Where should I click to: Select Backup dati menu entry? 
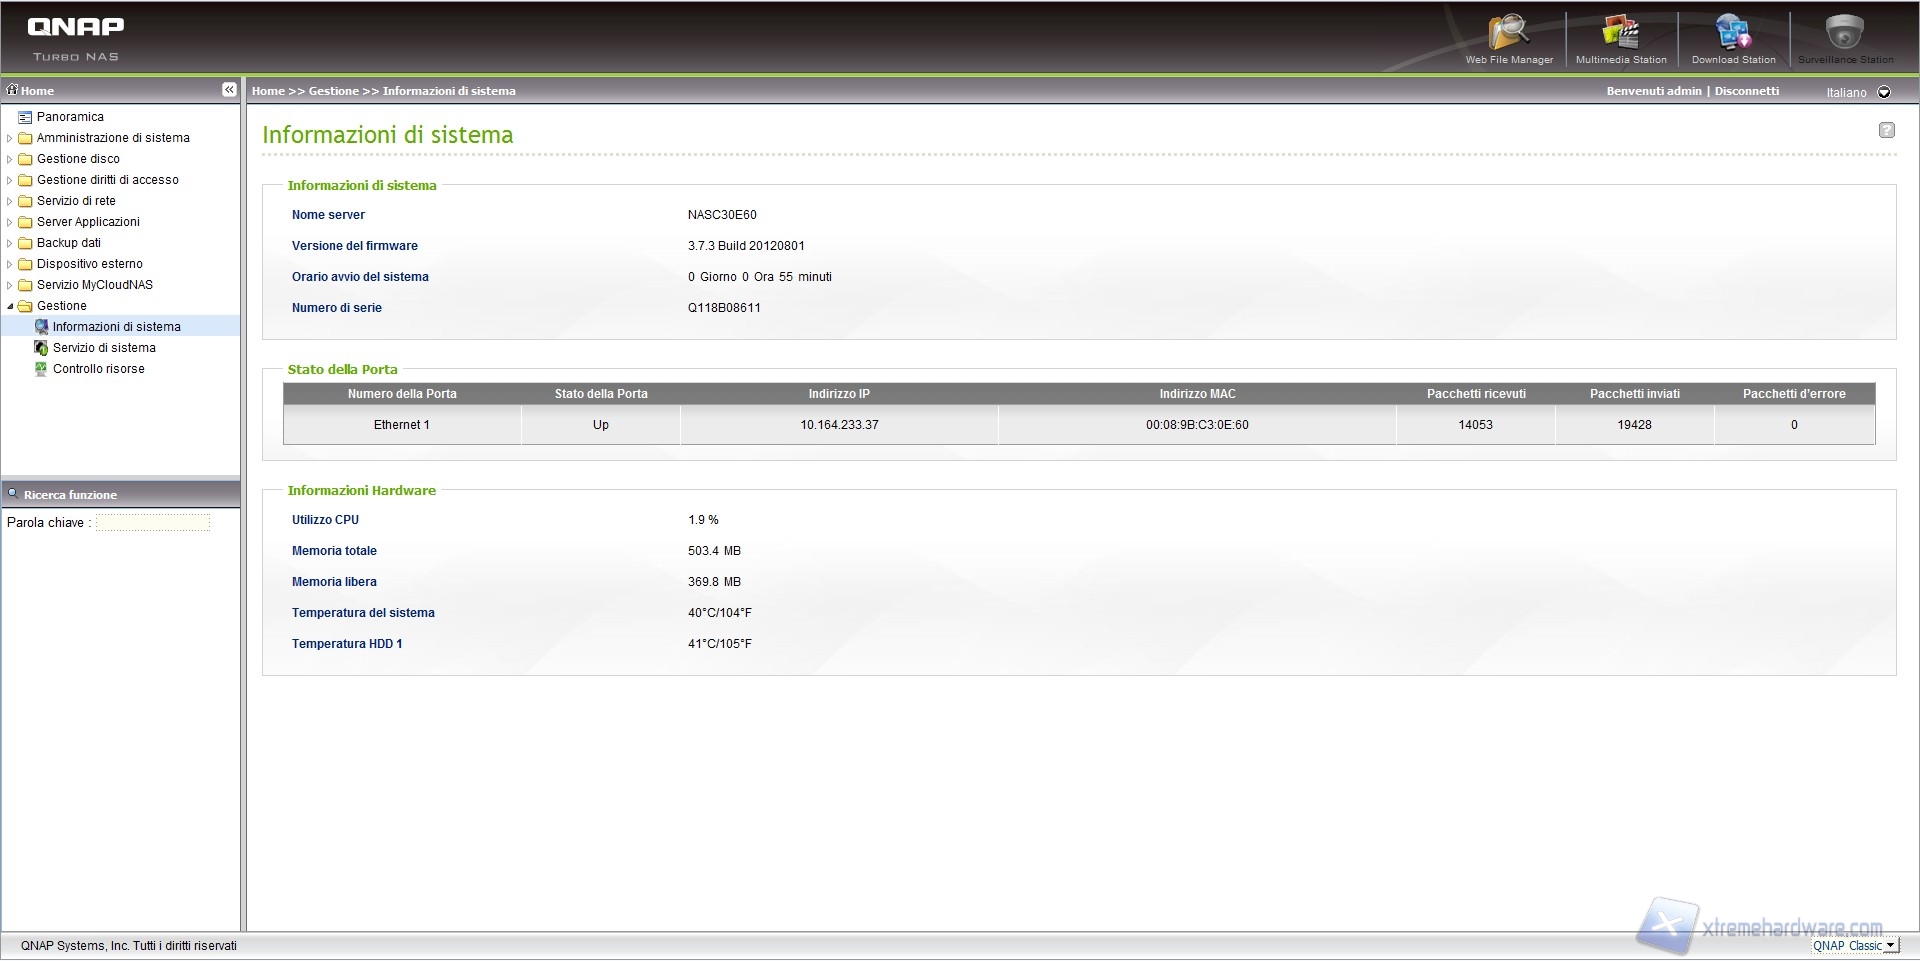69,243
